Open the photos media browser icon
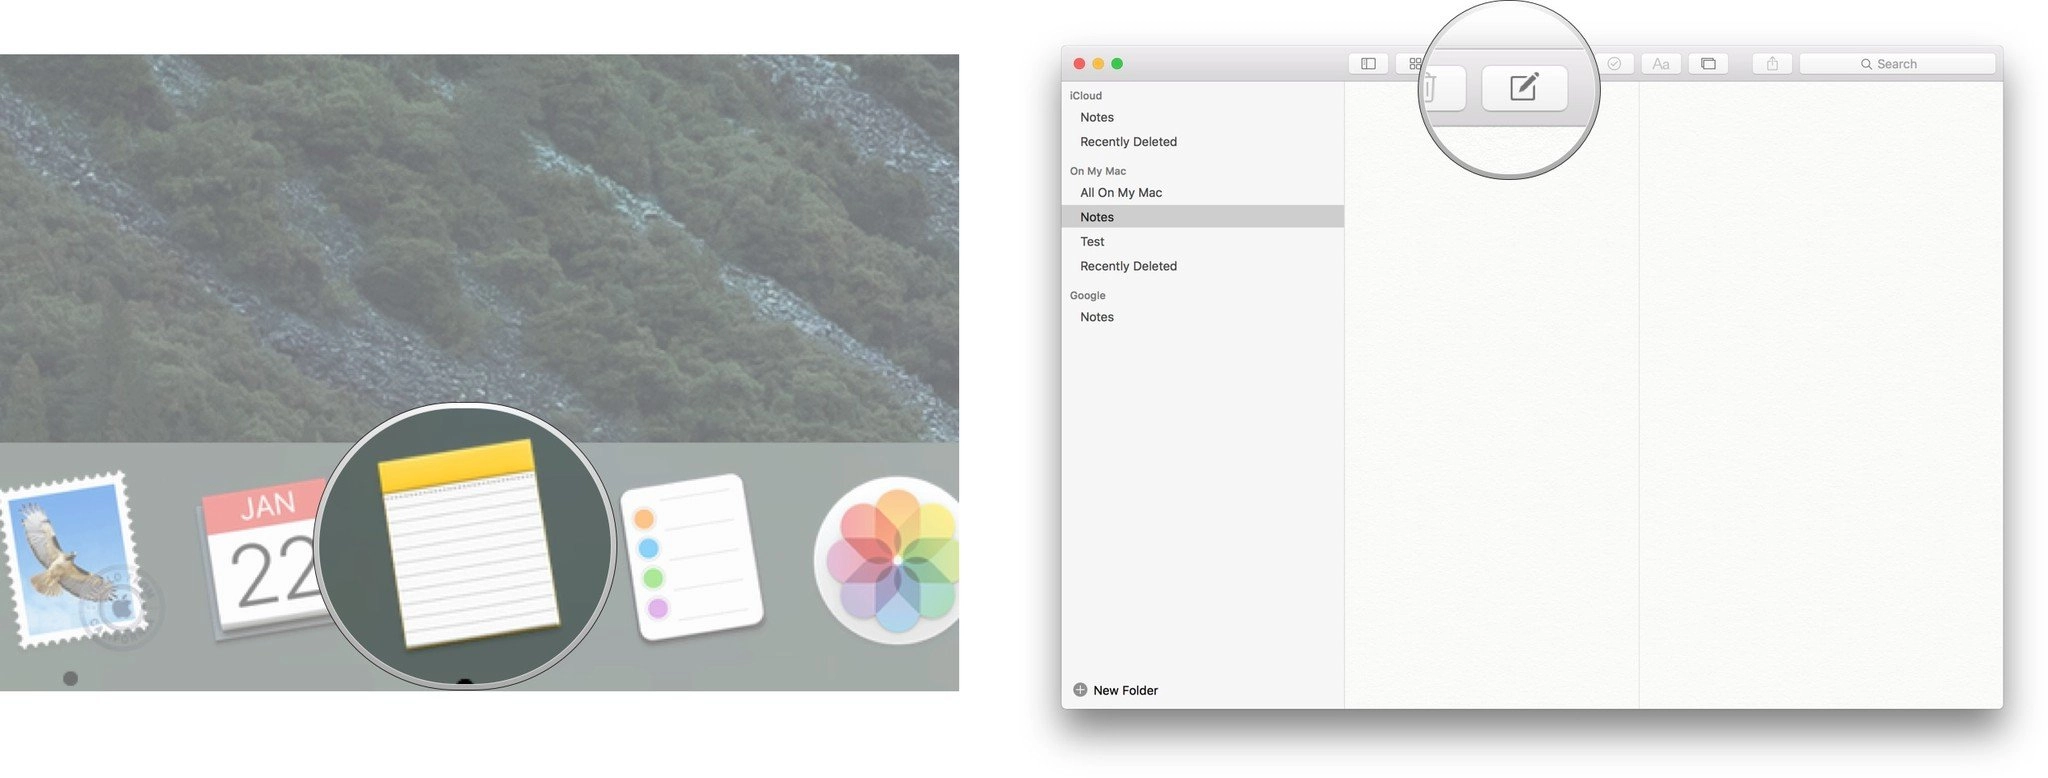2048x778 pixels. pos(1708,64)
